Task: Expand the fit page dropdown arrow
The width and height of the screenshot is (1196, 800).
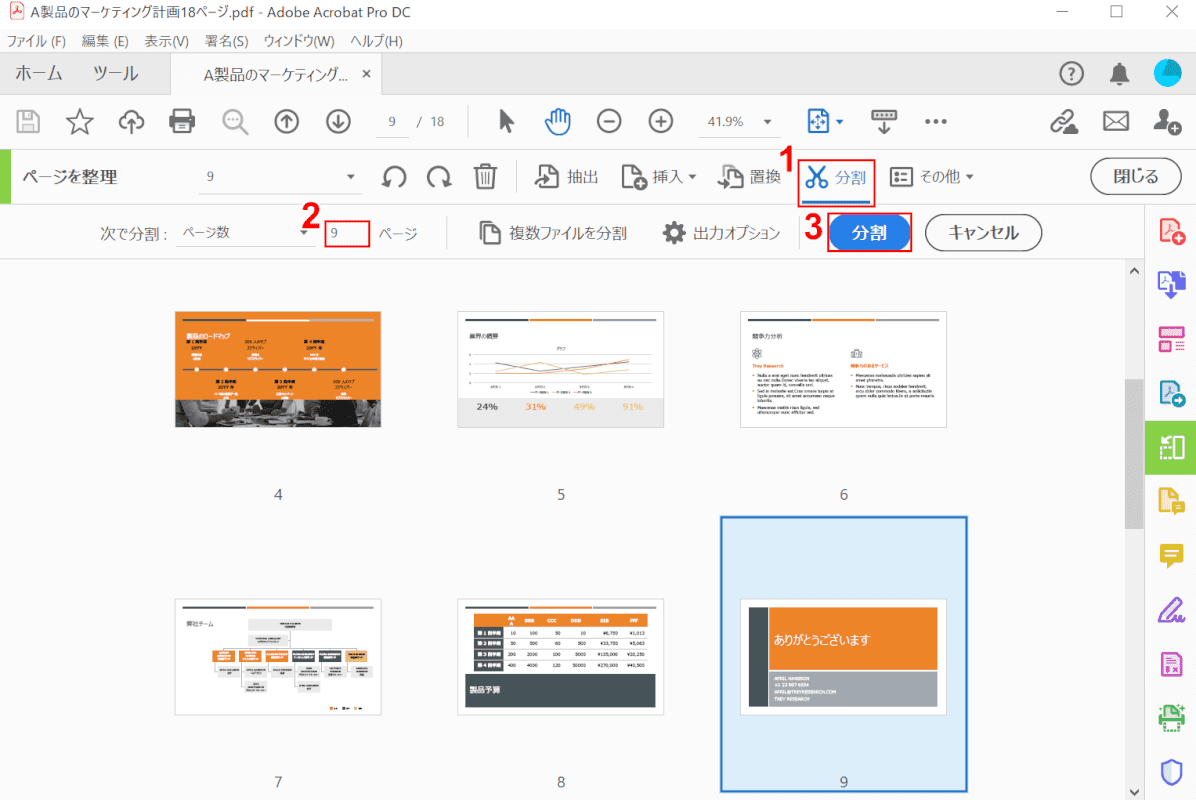Action: coord(840,122)
